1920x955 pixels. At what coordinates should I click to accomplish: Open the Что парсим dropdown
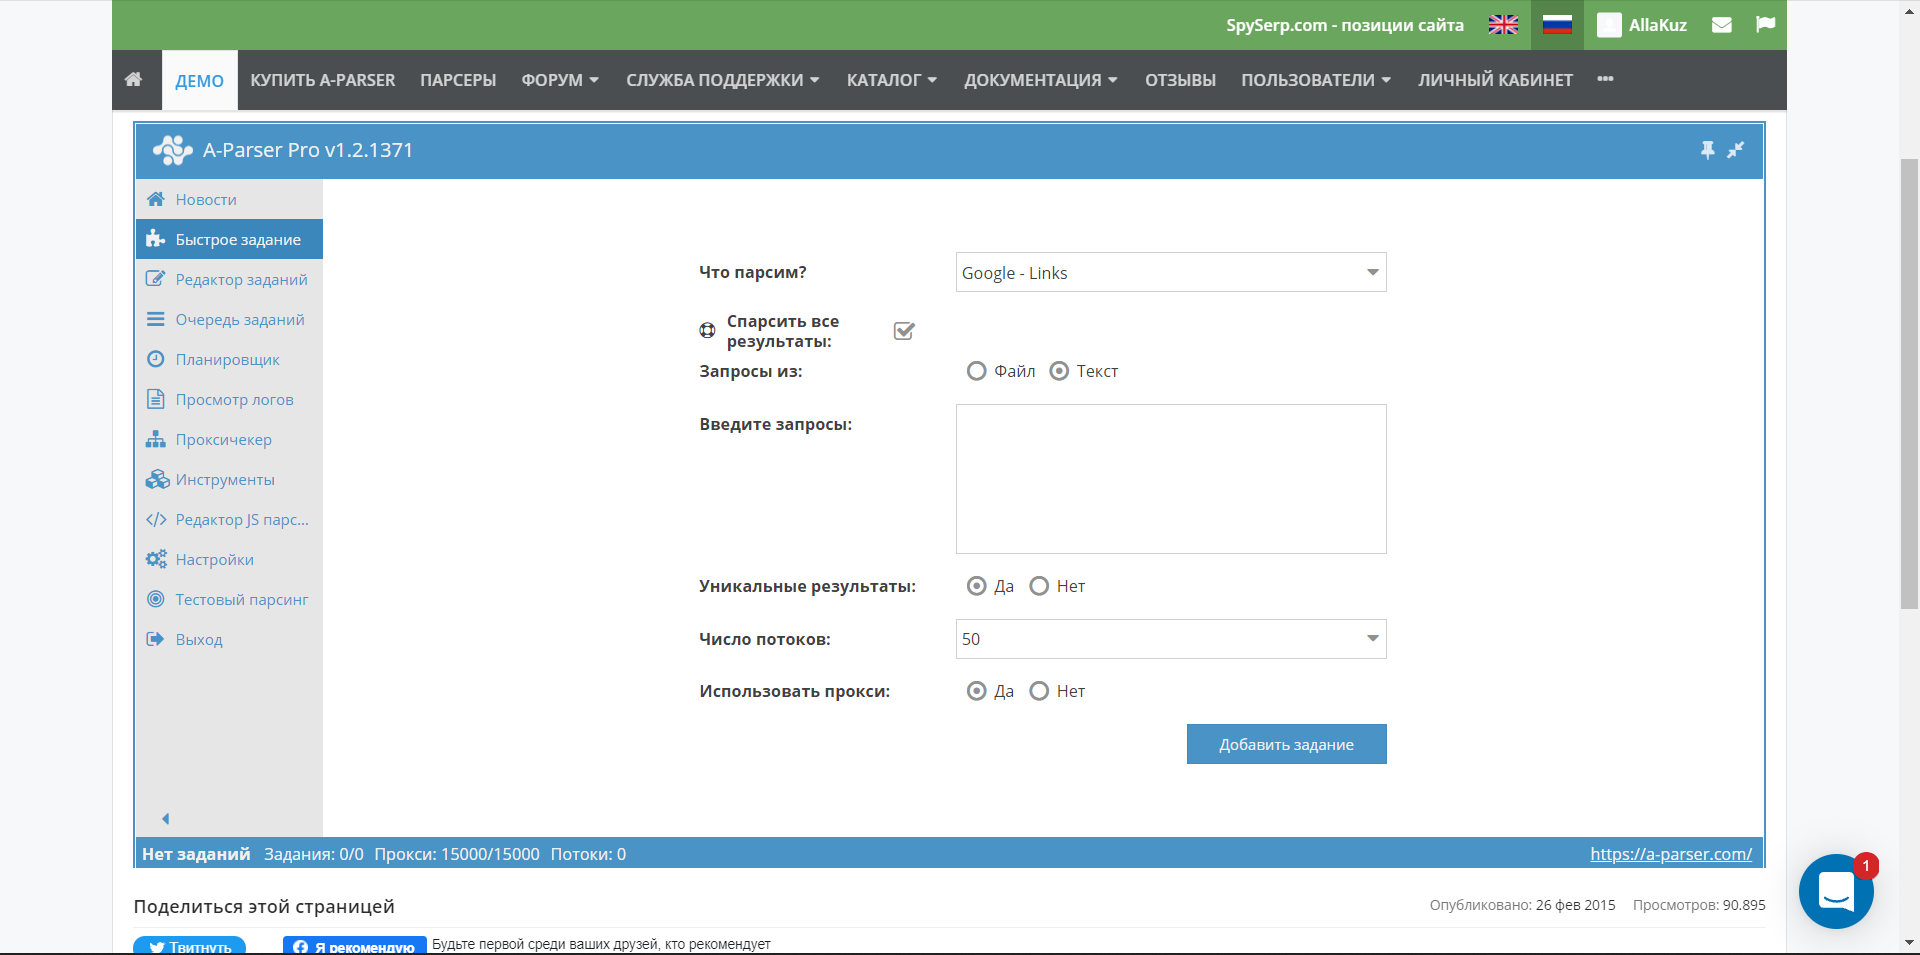coord(1171,272)
